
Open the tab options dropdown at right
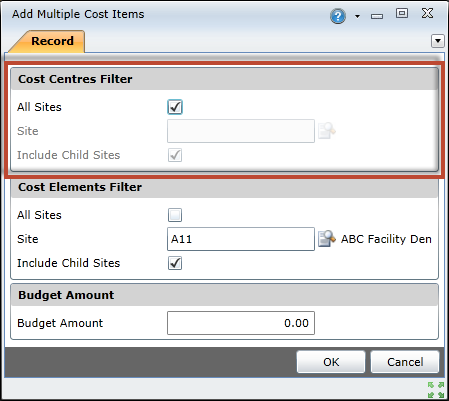click(x=438, y=41)
